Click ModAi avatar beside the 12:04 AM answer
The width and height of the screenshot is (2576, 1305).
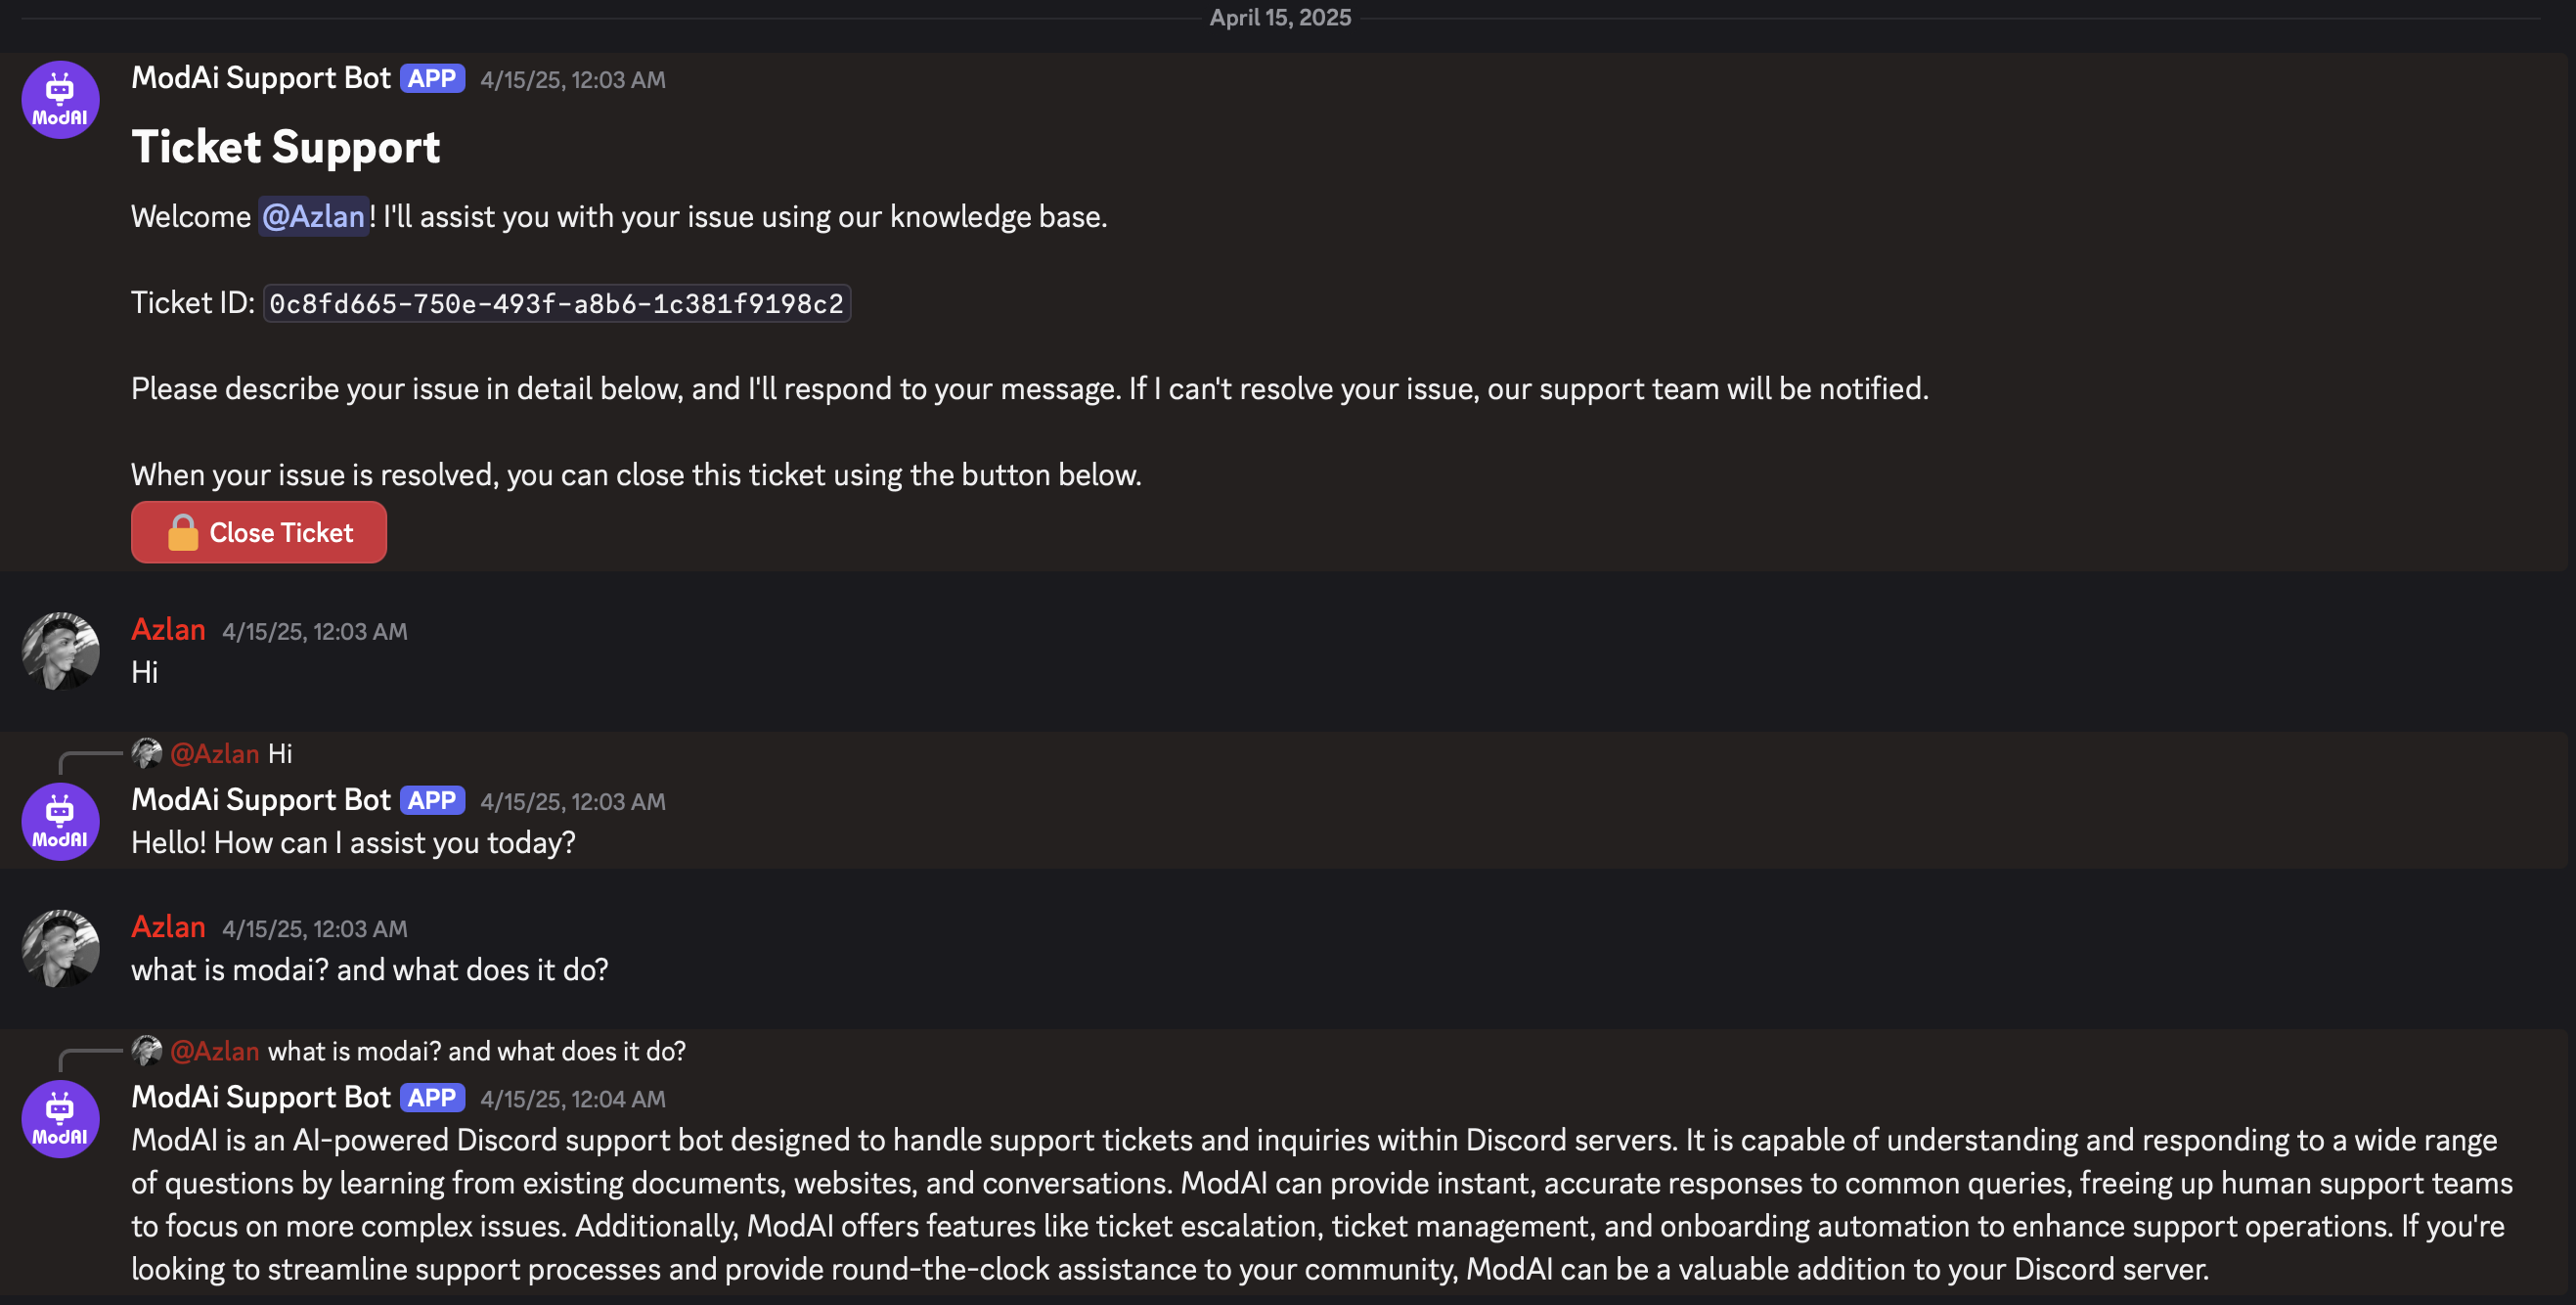pyautogui.click(x=60, y=1119)
